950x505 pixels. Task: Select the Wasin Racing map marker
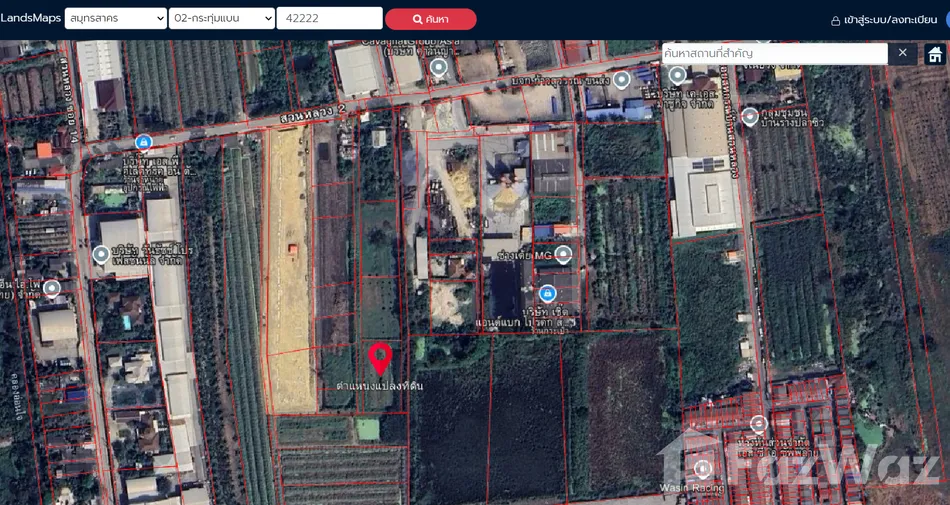tap(703, 468)
